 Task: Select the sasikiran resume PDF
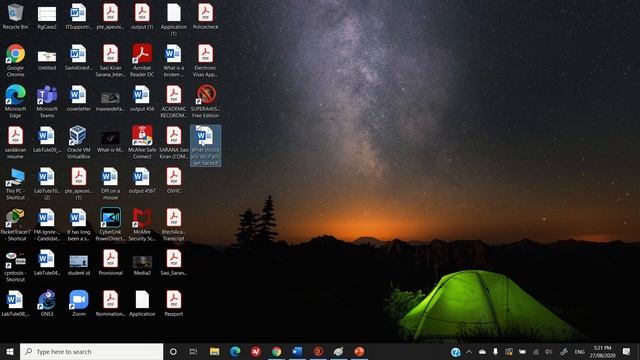point(16,142)
